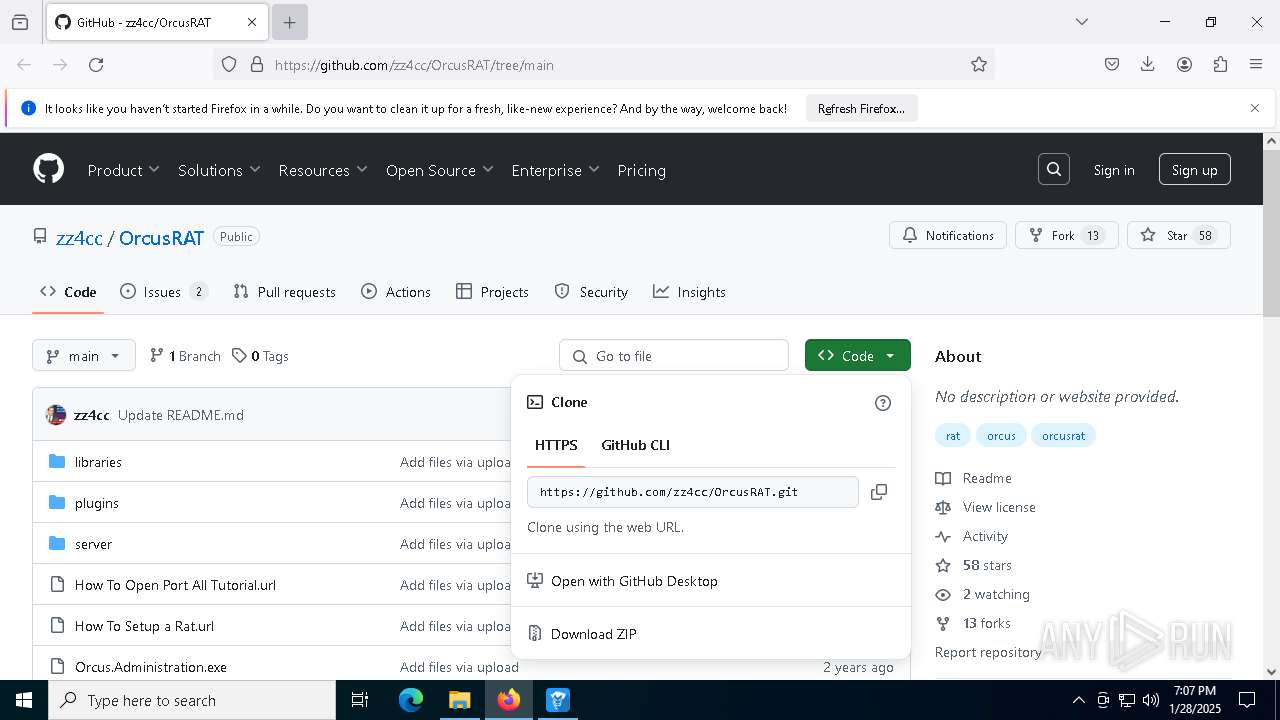Click the Windows taskbar search box
Screen dimensions: 1280x720
[x=192, y=700]
